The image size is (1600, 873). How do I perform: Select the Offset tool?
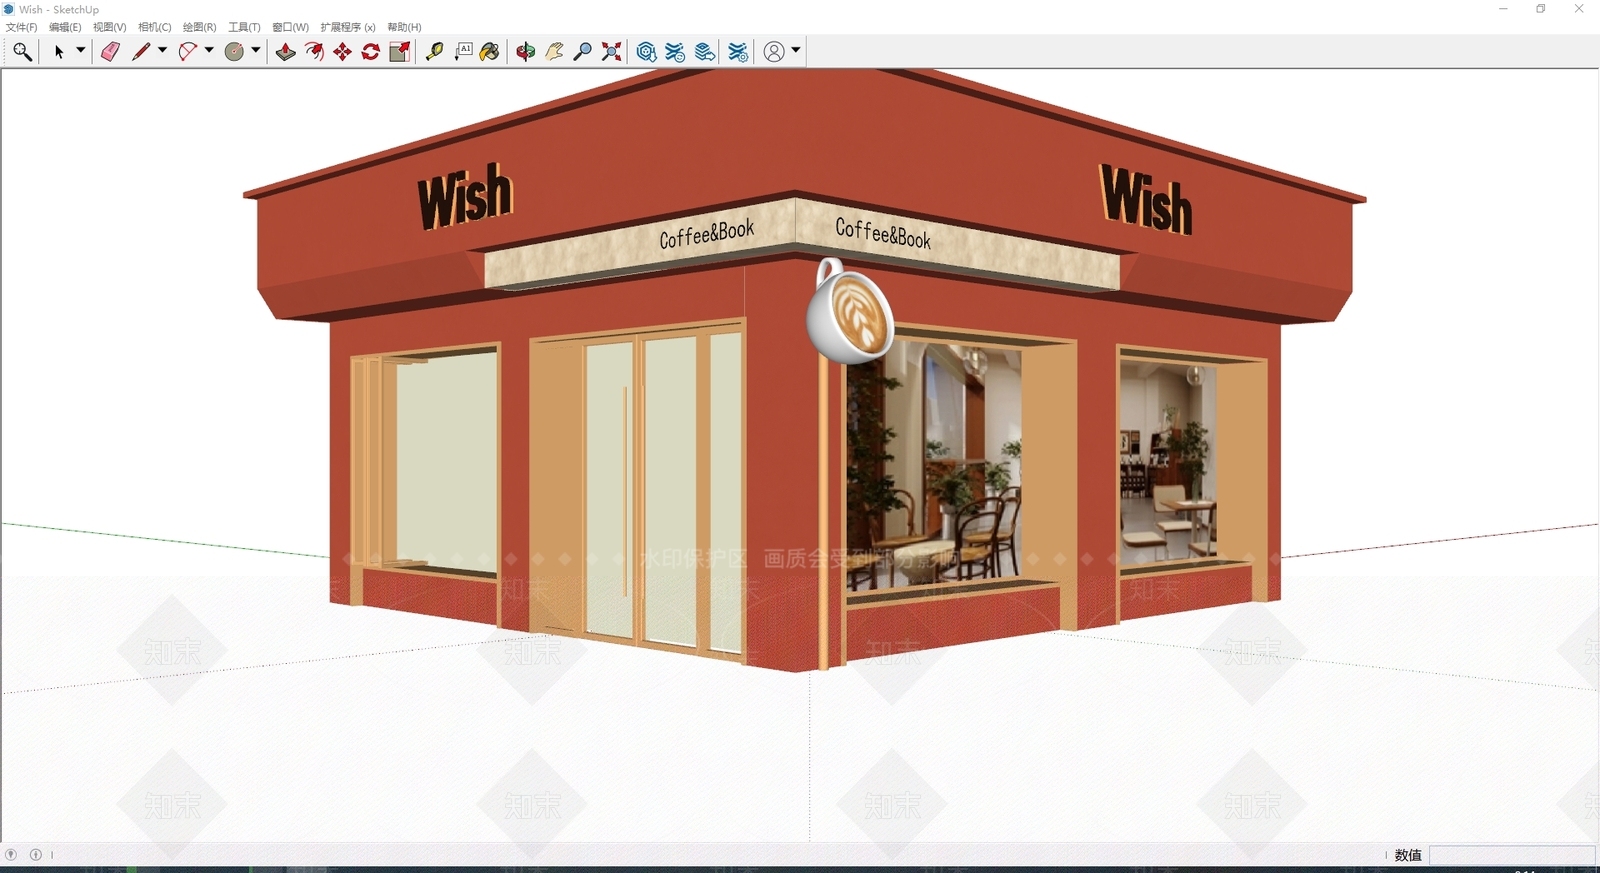pos(314,52)
